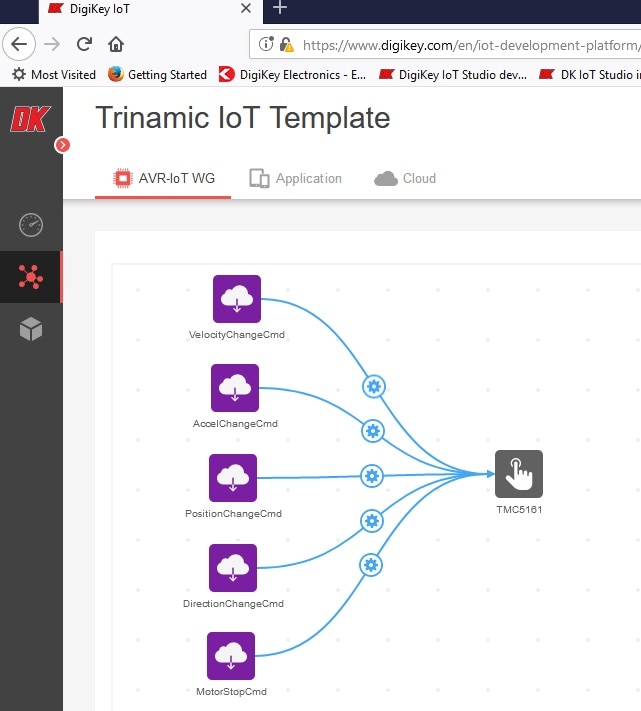Select the TMC5161 touch node

click(x=518, y=474)
